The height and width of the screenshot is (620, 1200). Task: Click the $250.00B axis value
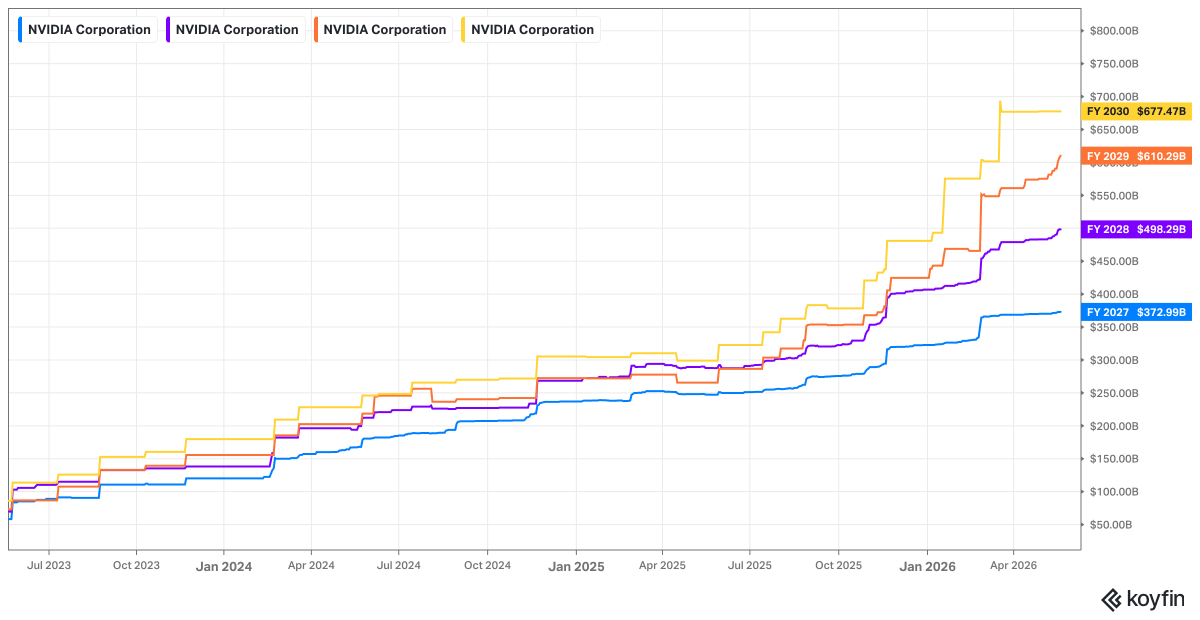tap(1113, 393)
